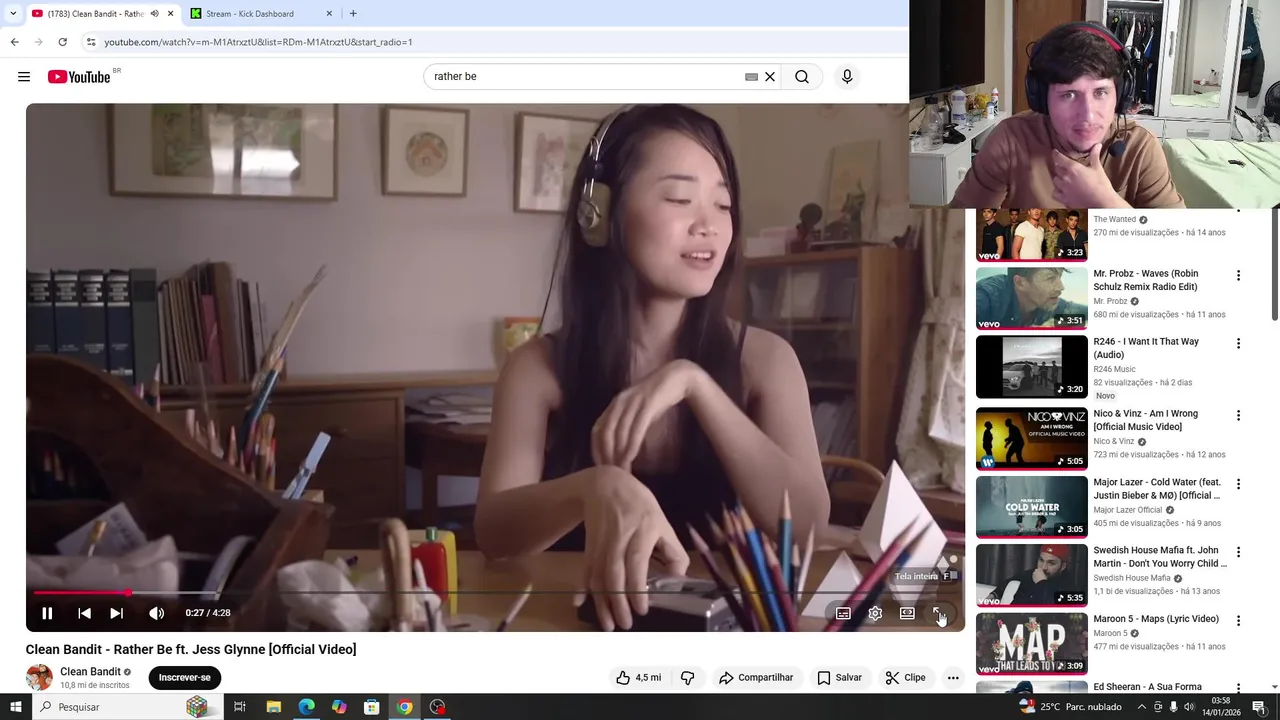This screenshot has height=720, width=1280.
Task: Share the video via Compartilhar
Action: click(x=756, y=677)
